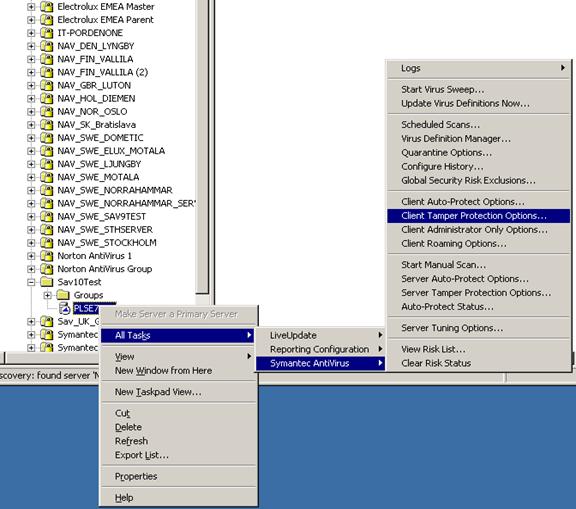Open Server Tamper Protection Options

pos(478,293)
